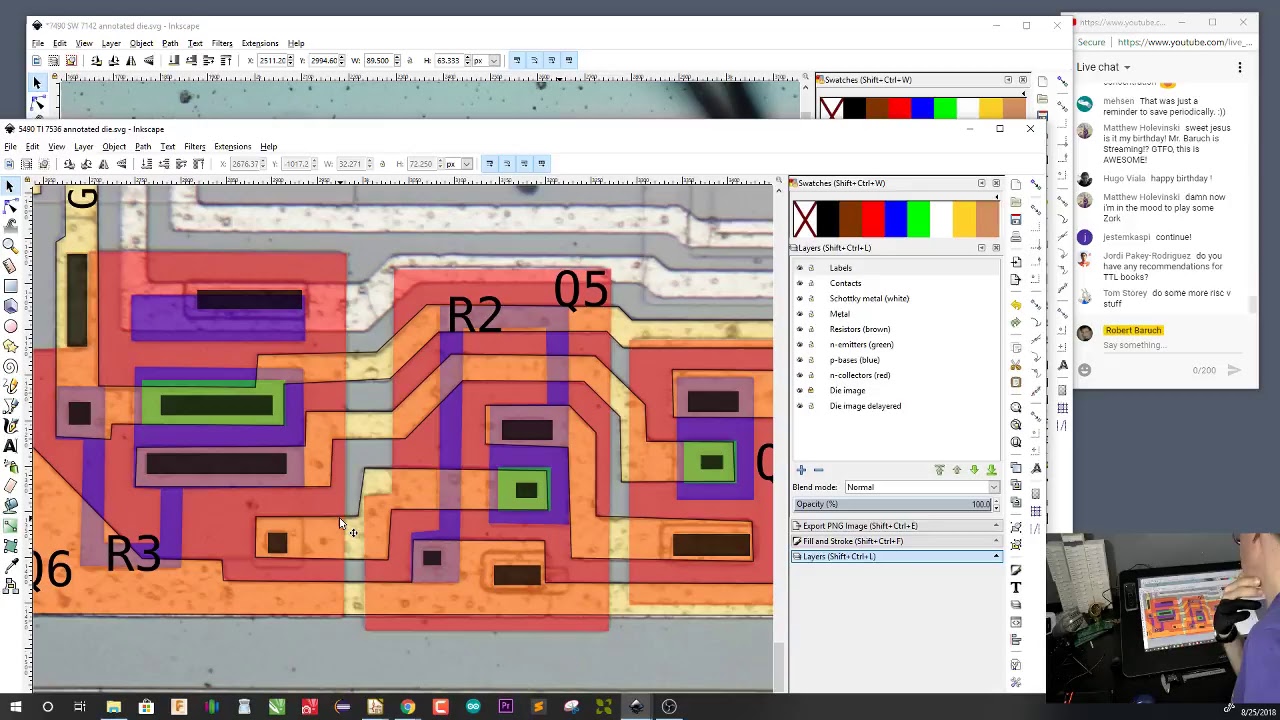Select the Gradient tool

tap(10, 526)
